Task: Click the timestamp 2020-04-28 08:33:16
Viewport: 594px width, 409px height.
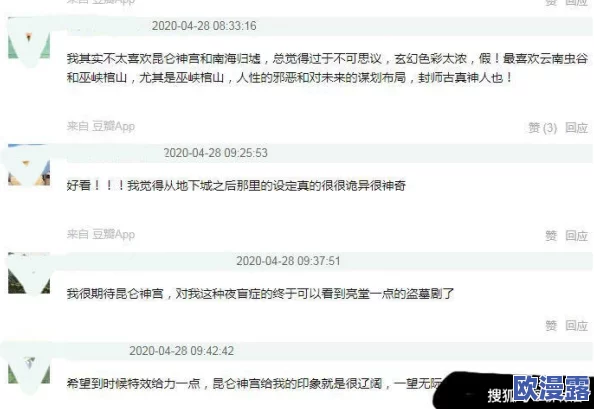Action: coord(204,26)
